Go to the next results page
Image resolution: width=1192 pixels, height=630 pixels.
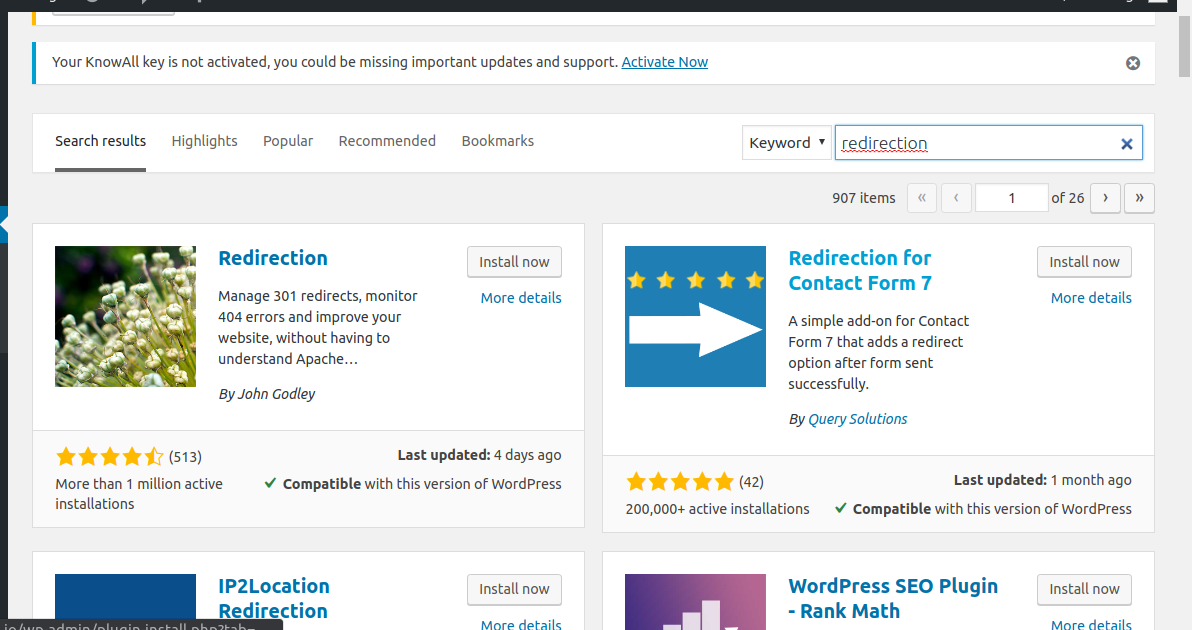[1105, 198]
